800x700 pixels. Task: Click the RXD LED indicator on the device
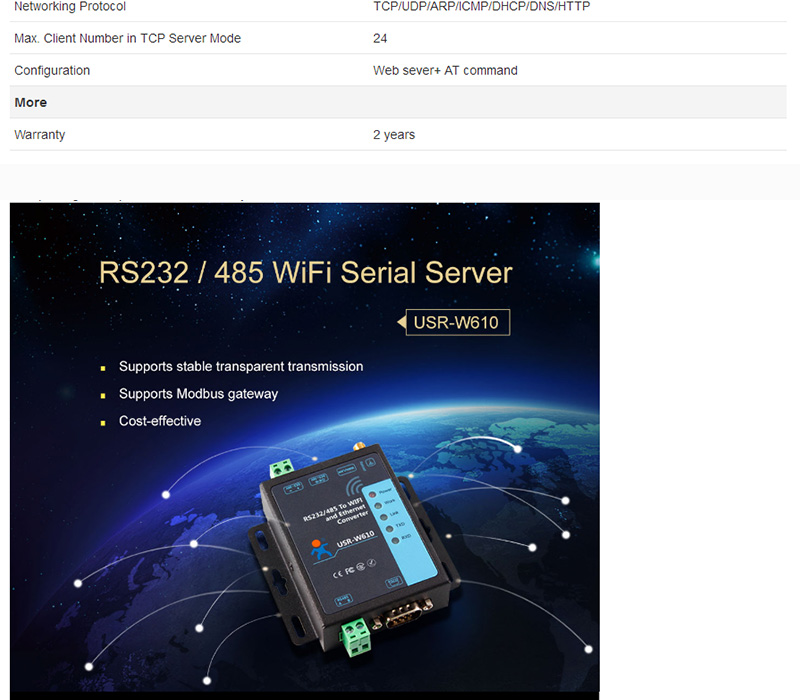395,540
